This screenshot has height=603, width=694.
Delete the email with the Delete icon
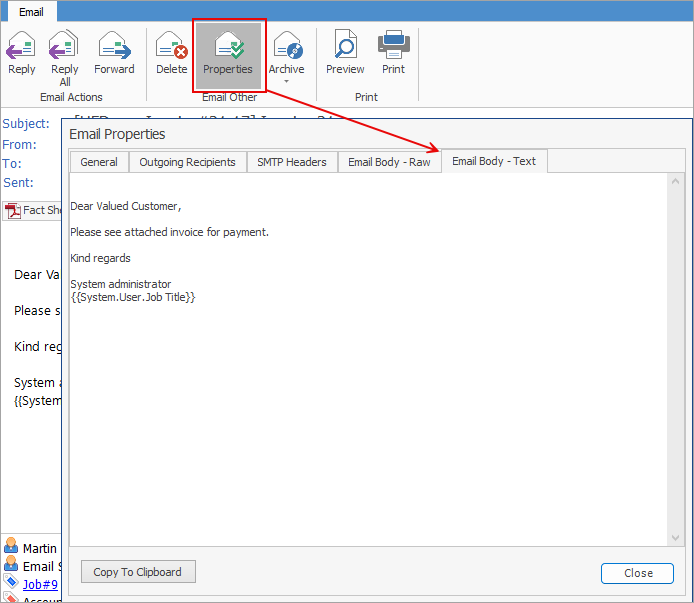[172, 45]
